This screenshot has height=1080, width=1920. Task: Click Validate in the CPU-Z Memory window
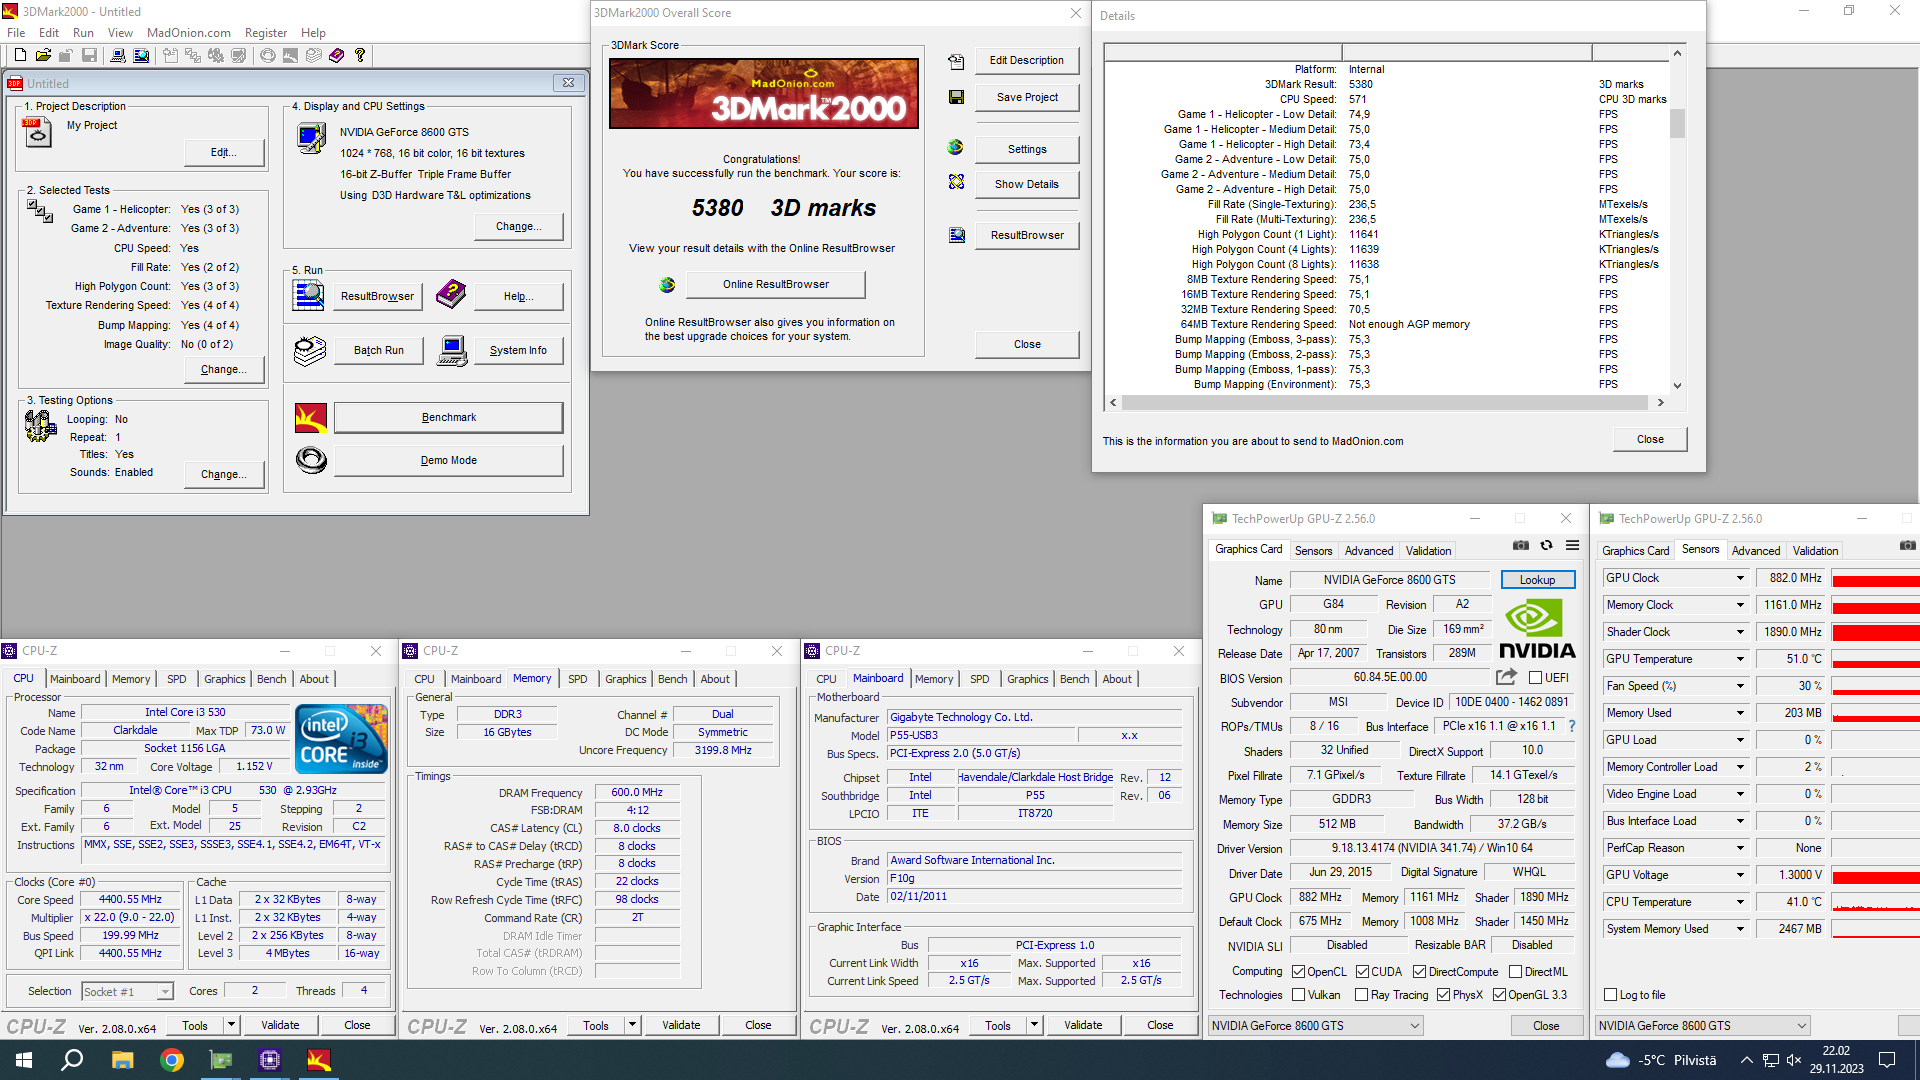click(681, 1025)
